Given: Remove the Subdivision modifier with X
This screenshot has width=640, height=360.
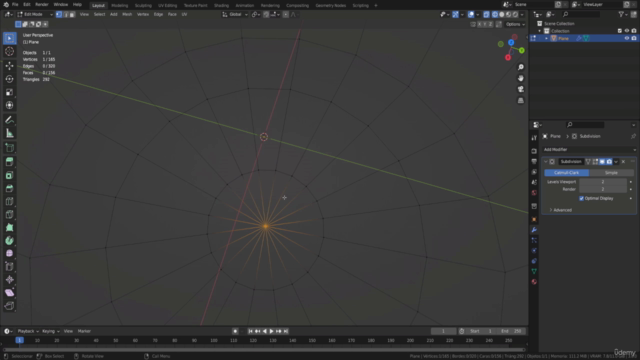Looking at the screenshot, I should tap(623, 162).
